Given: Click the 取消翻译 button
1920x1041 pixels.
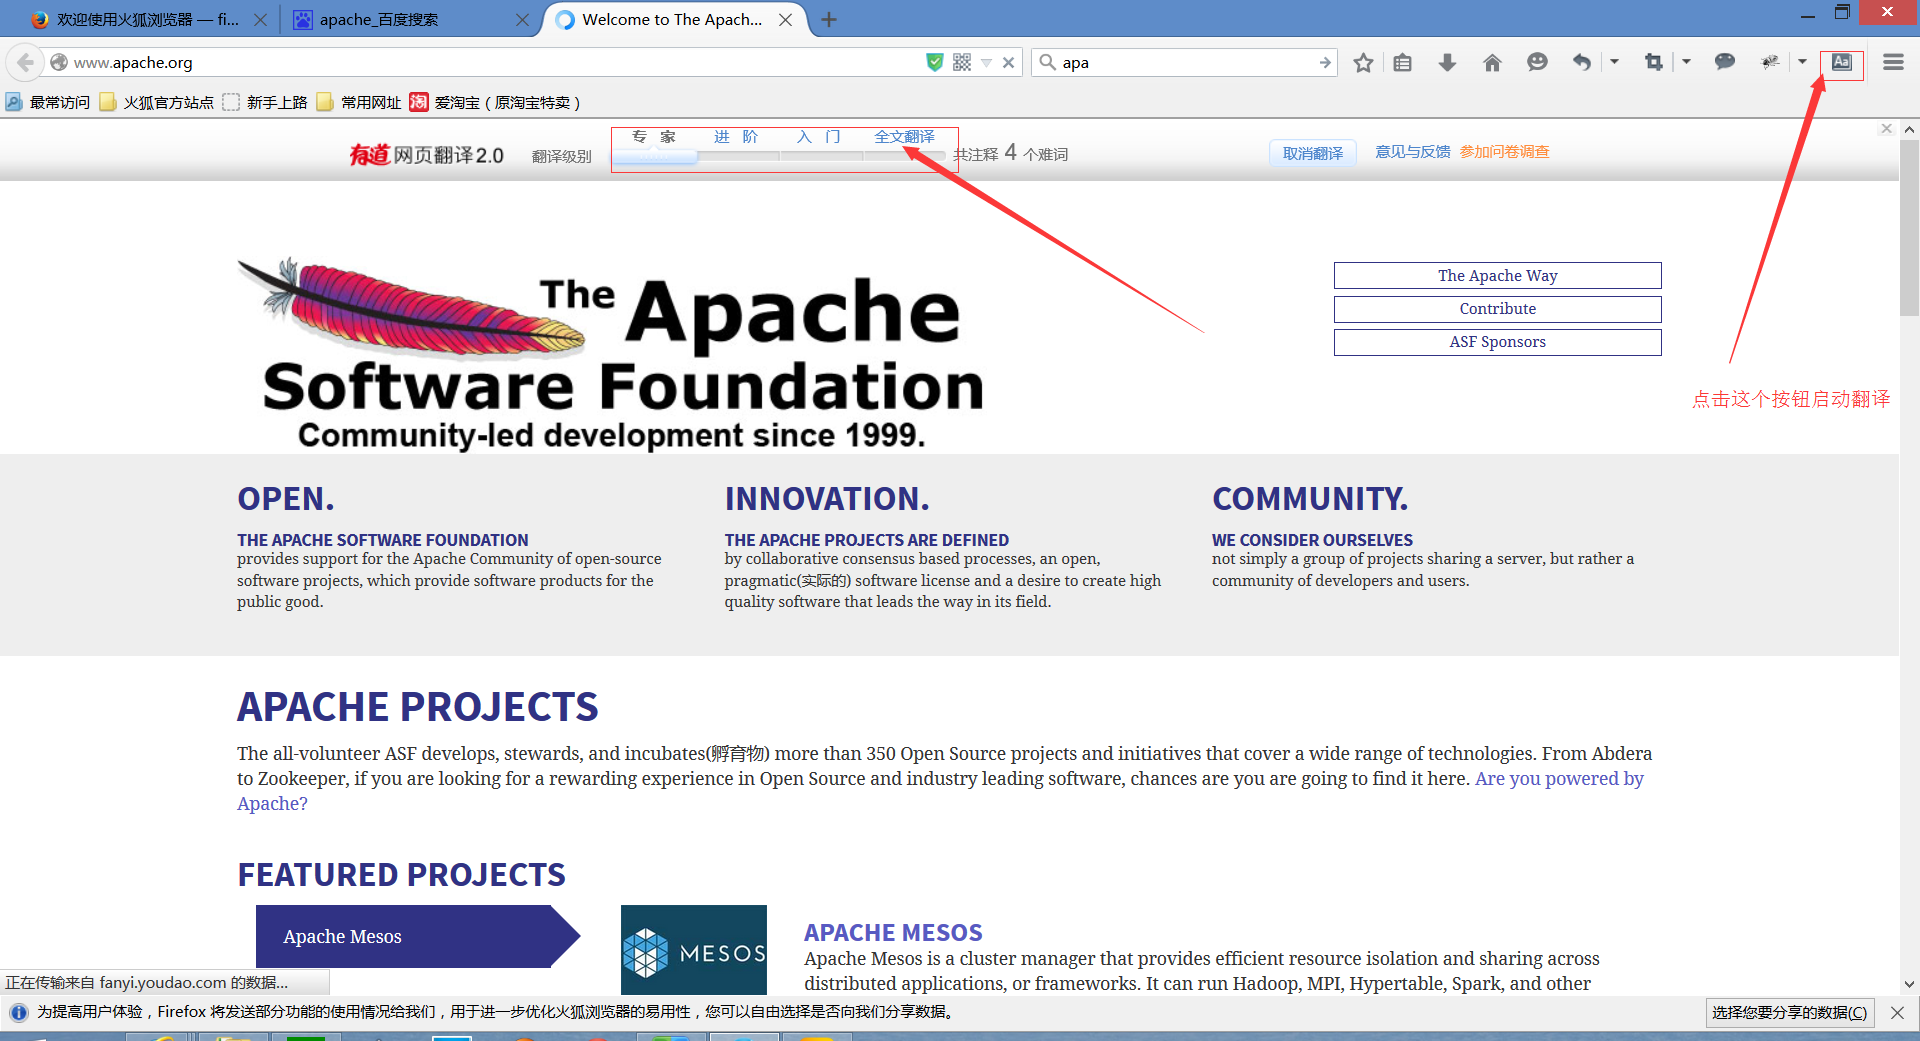Looking at the screenshot, I should pos(1313,153).
